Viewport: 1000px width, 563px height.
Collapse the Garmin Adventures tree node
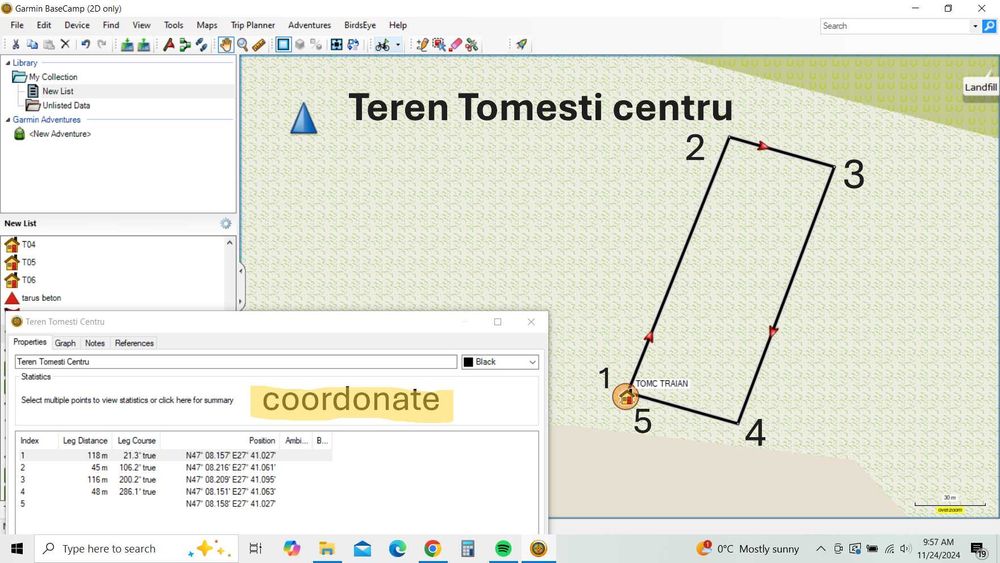click(8, 120)
